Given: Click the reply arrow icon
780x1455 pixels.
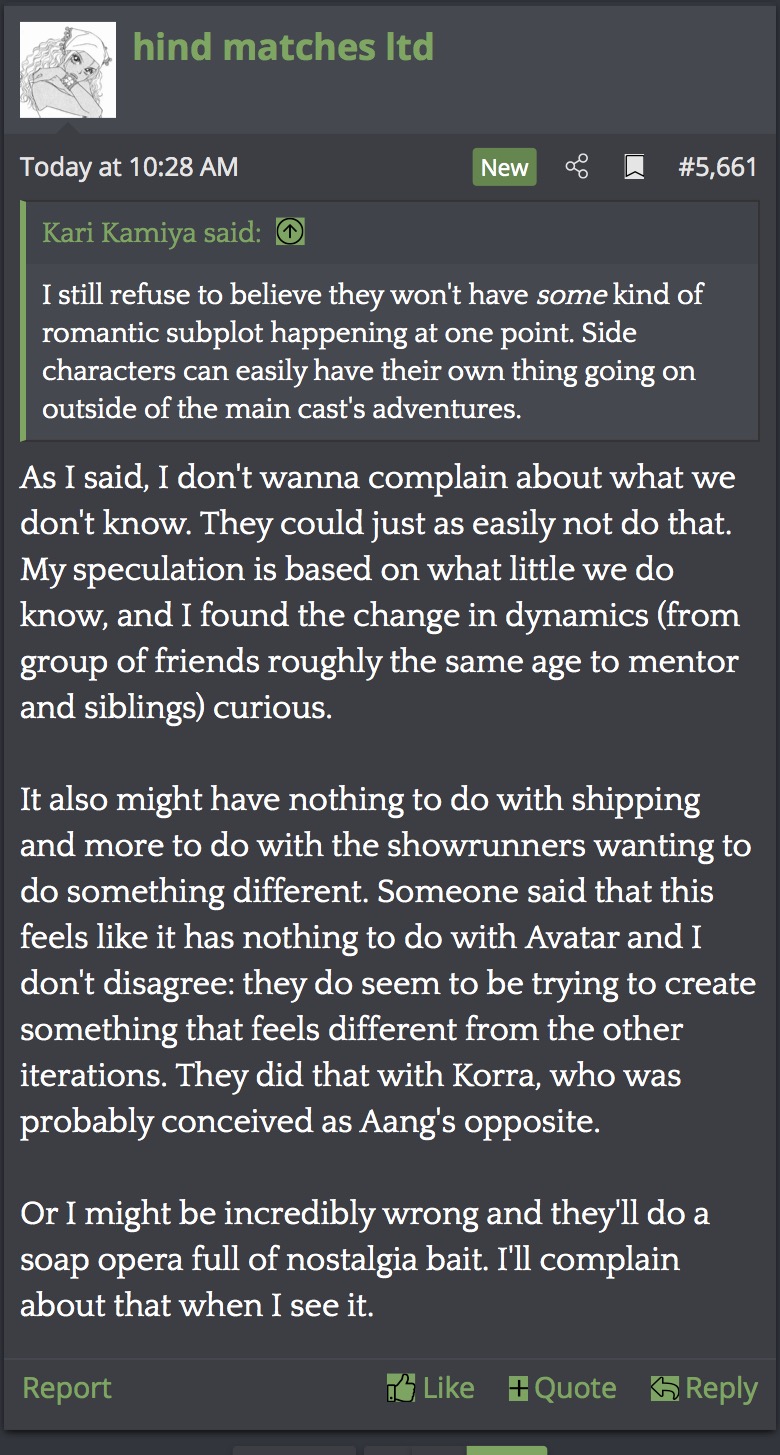Looking at the screenshot, I should pyautogui.click(x=664, y=1388).
